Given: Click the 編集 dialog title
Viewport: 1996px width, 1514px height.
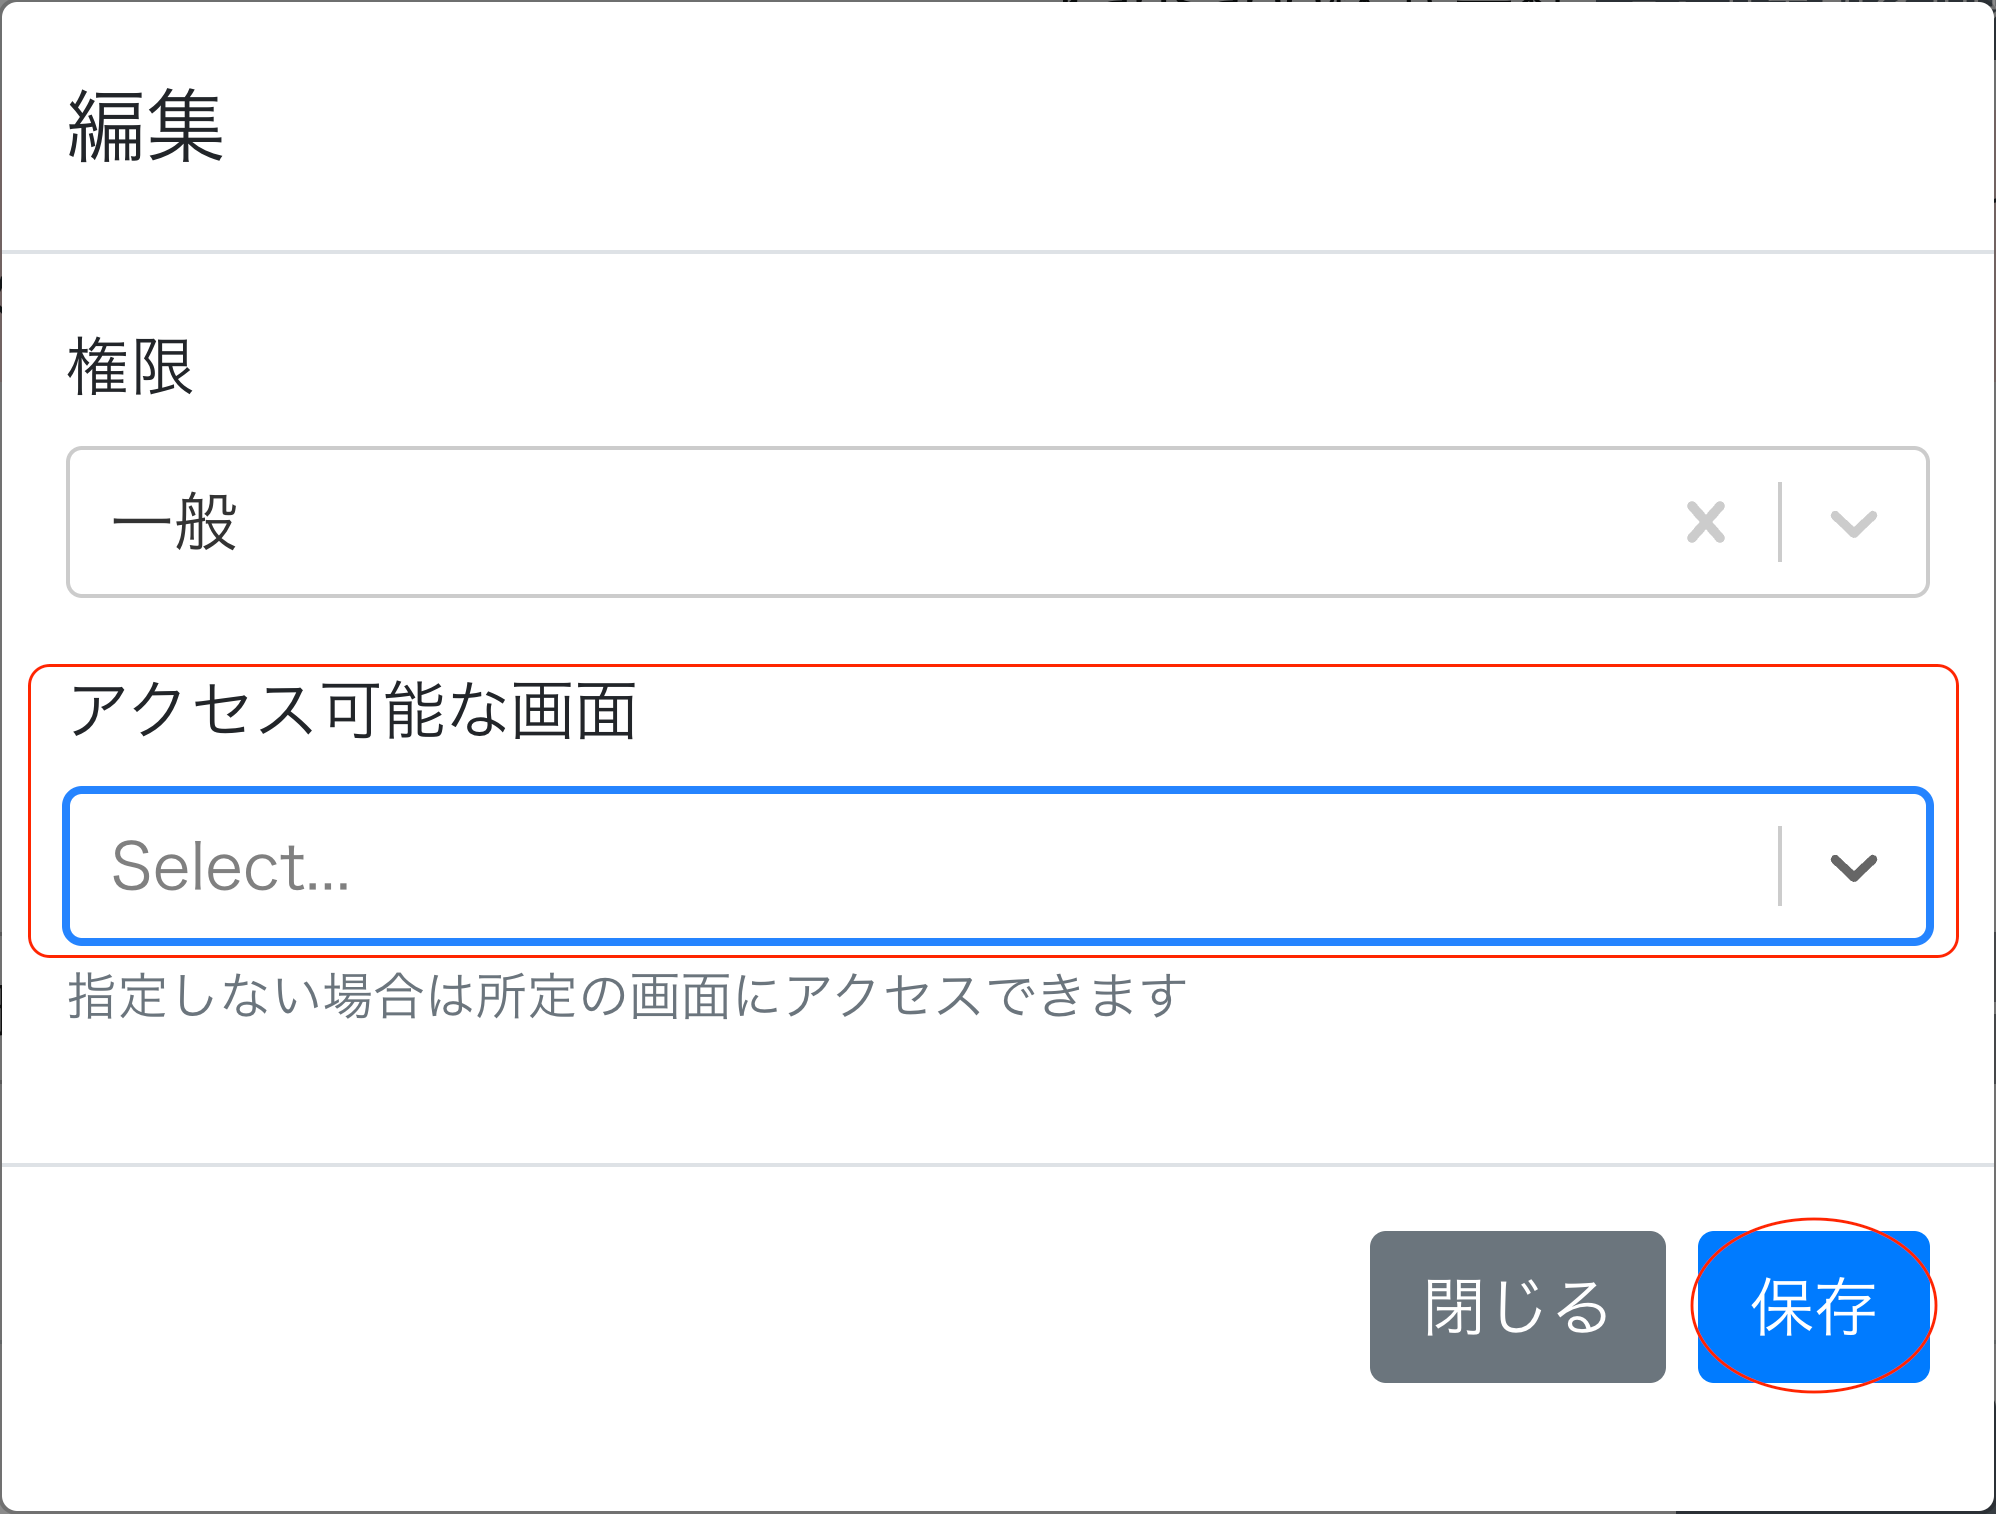Looking at the screenshot, I should tap(146, 126).
